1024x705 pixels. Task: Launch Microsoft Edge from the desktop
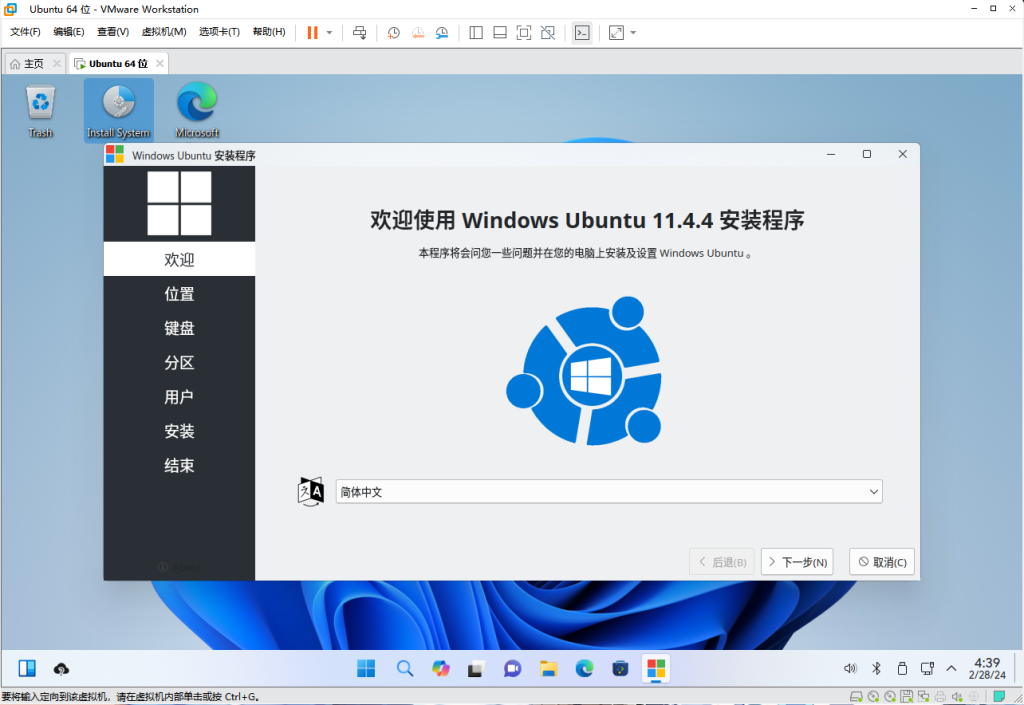click(197, 108)
